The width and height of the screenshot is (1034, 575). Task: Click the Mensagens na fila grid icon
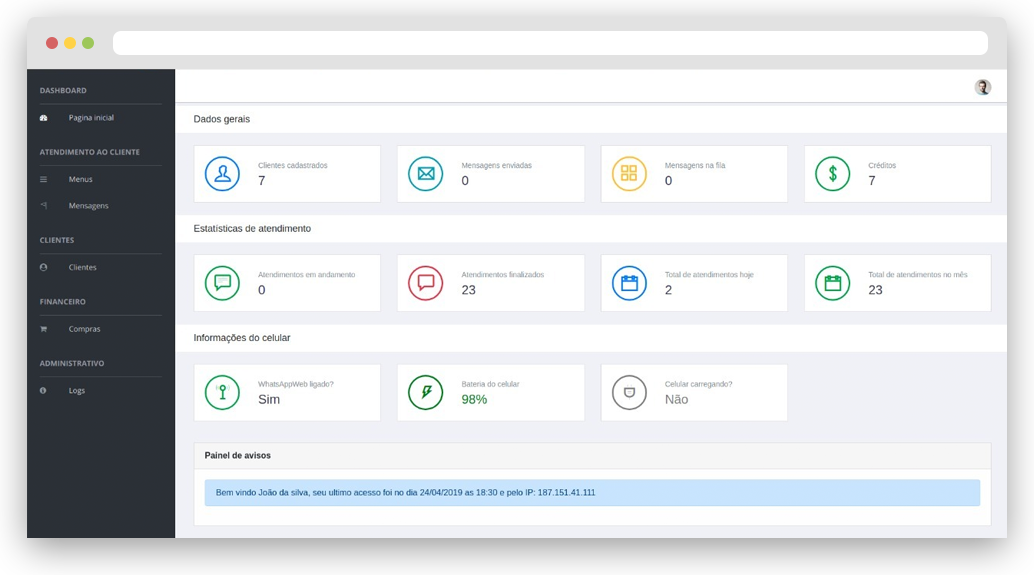629,174
